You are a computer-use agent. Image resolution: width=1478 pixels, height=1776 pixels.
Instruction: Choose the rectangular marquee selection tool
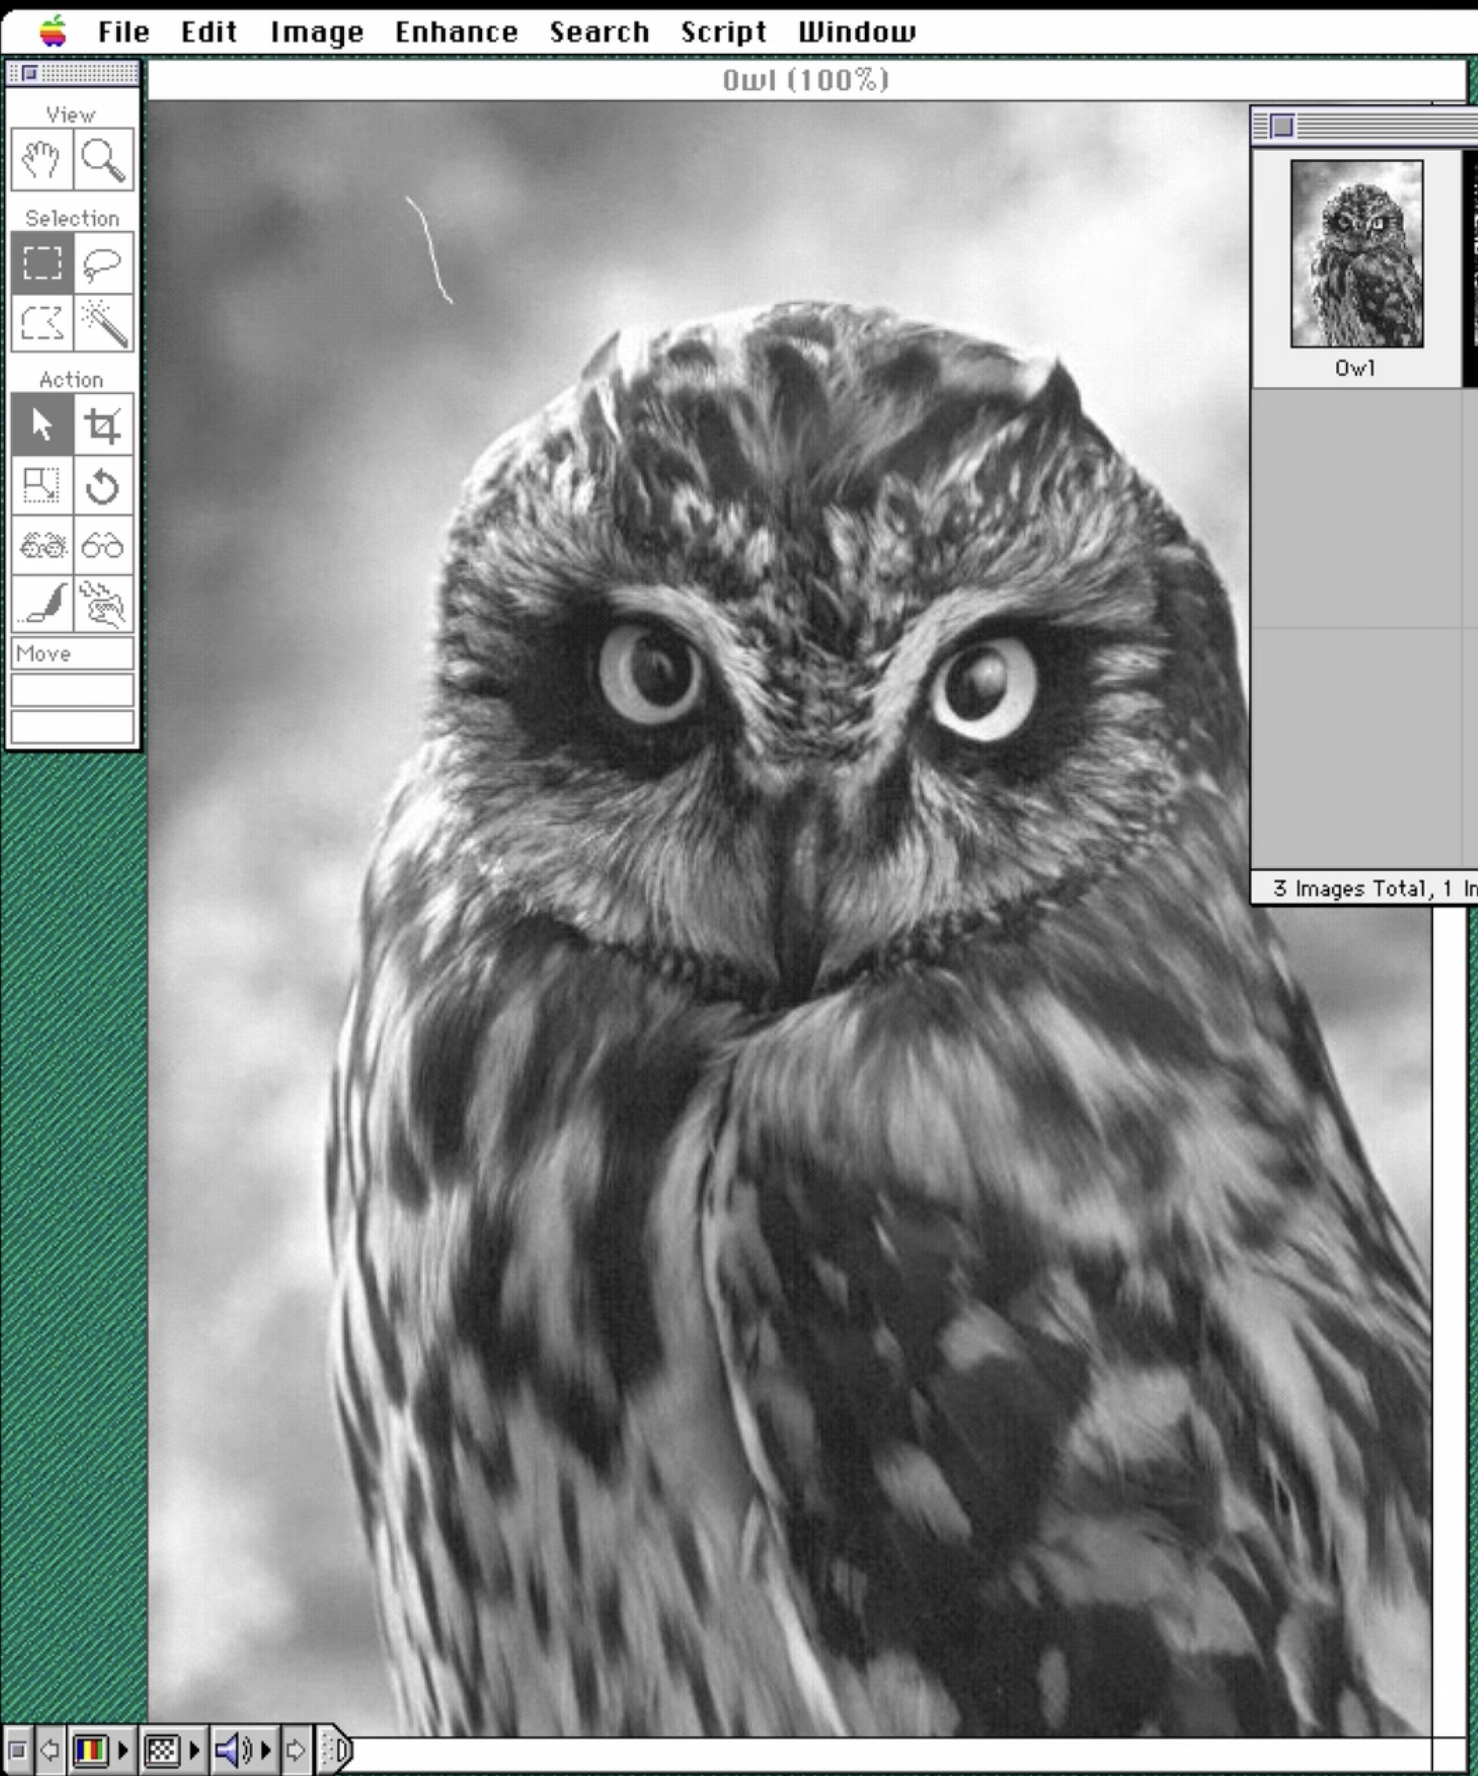pos(42,263)
